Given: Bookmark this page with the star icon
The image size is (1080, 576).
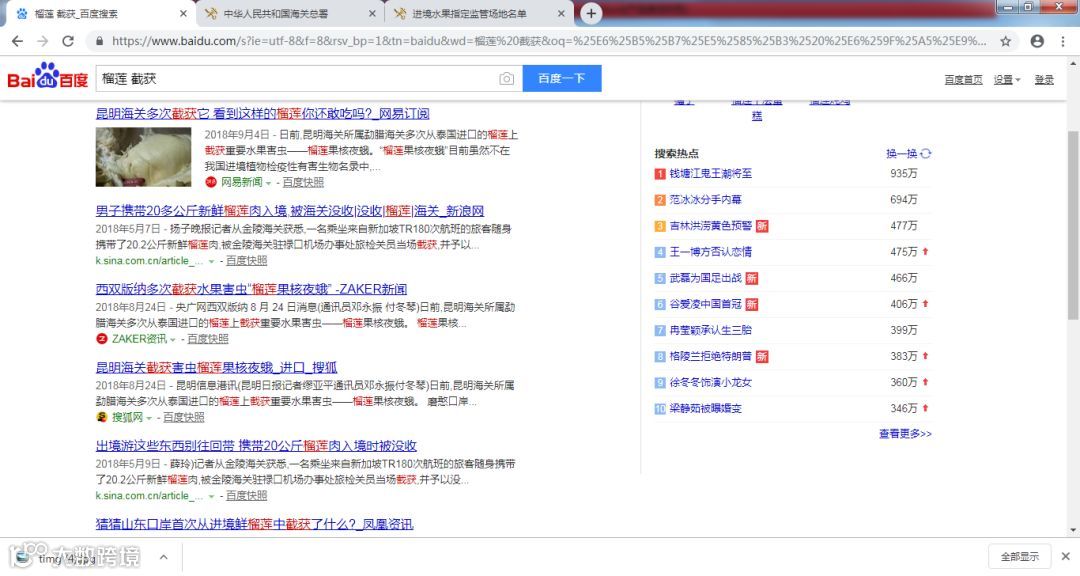Looking at the screenshot, I should click(x=1006, y=41).
